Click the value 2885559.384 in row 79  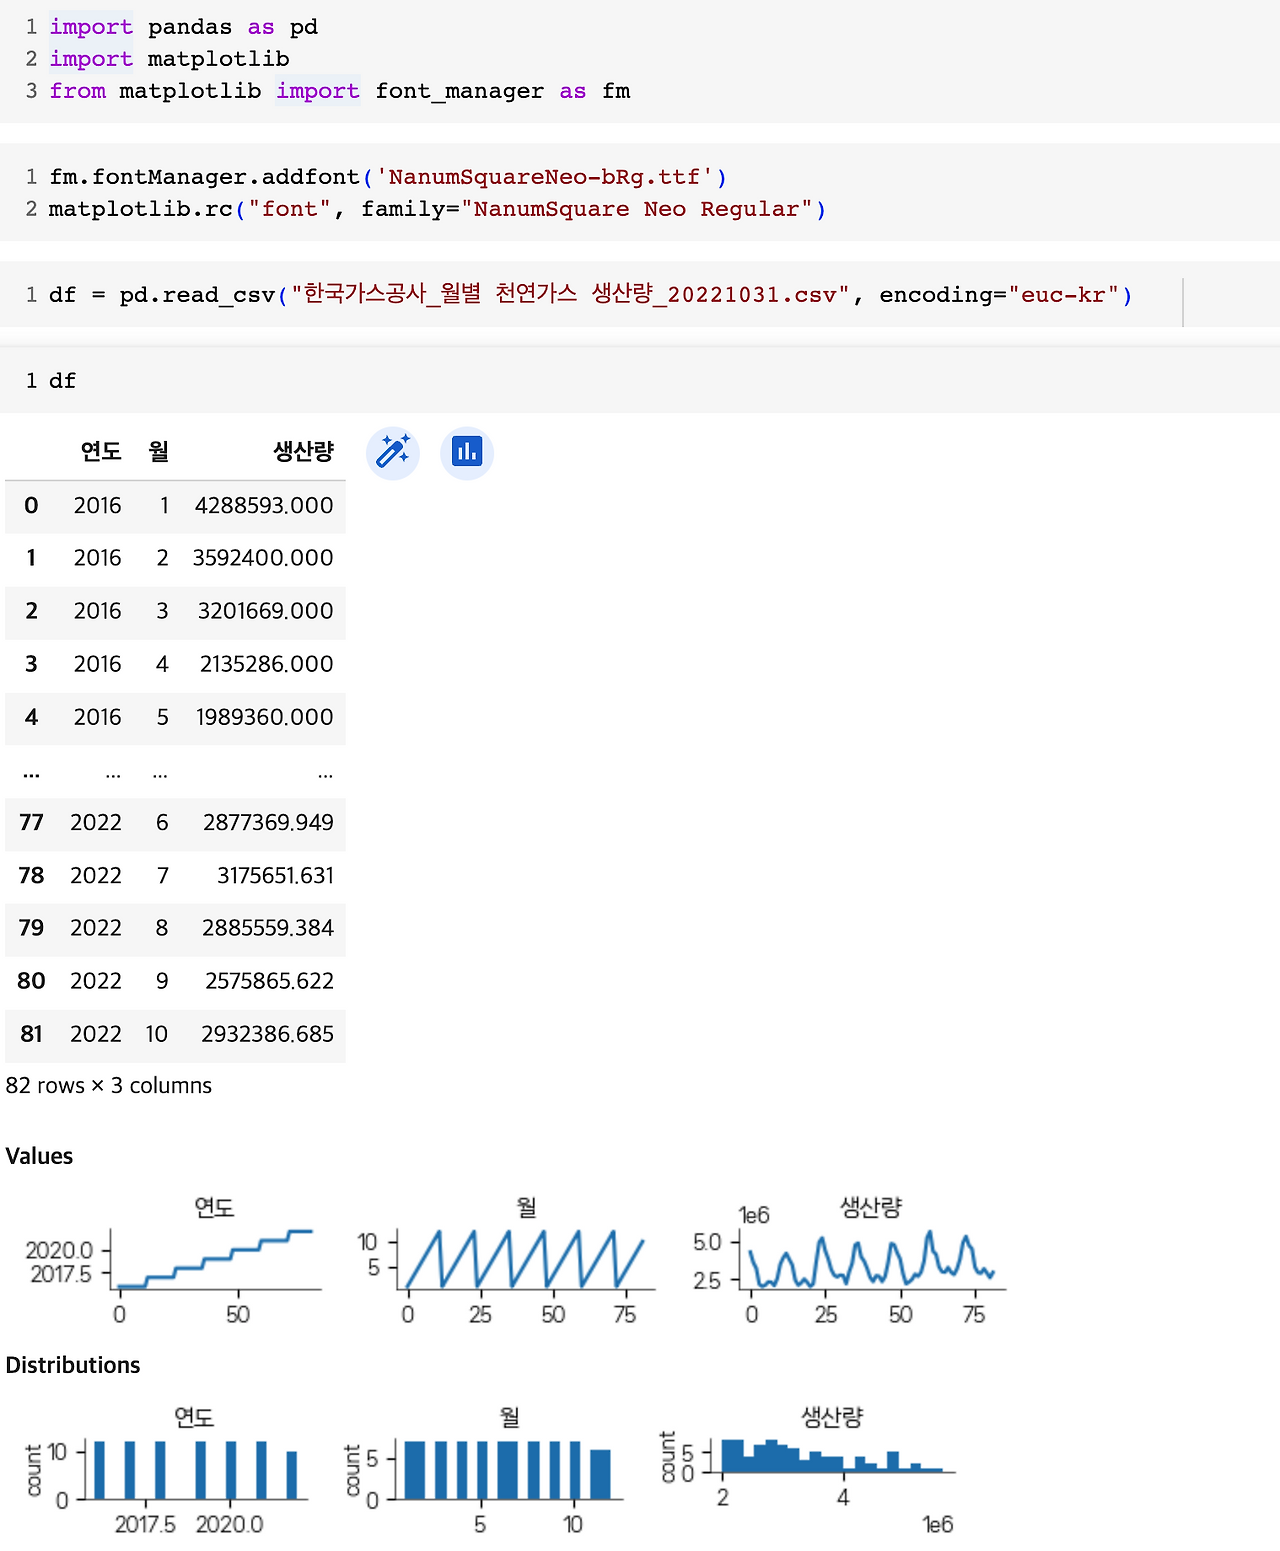[268, 928]
